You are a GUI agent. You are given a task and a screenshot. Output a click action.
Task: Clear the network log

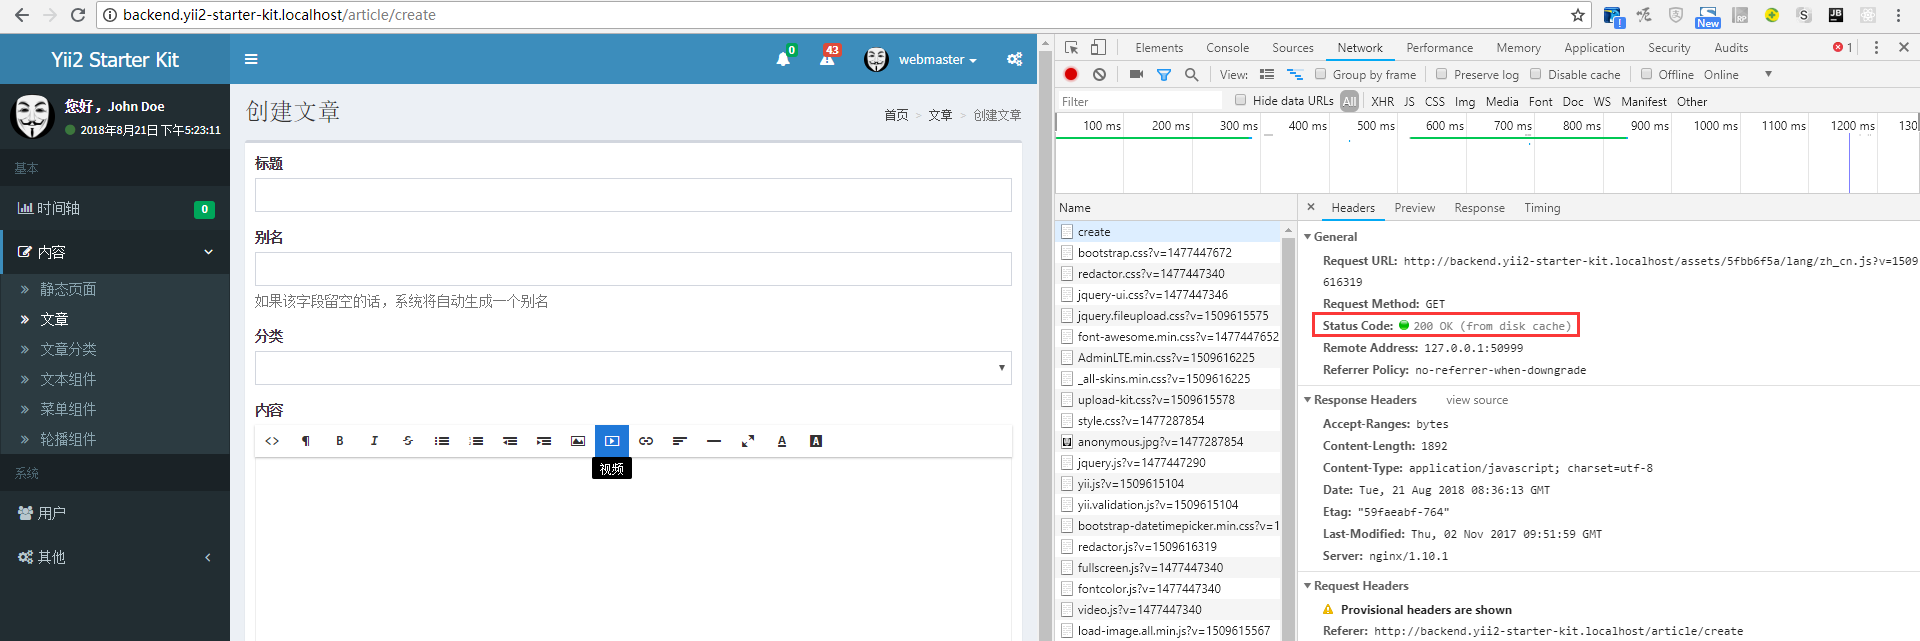[x=1099, y=74]
